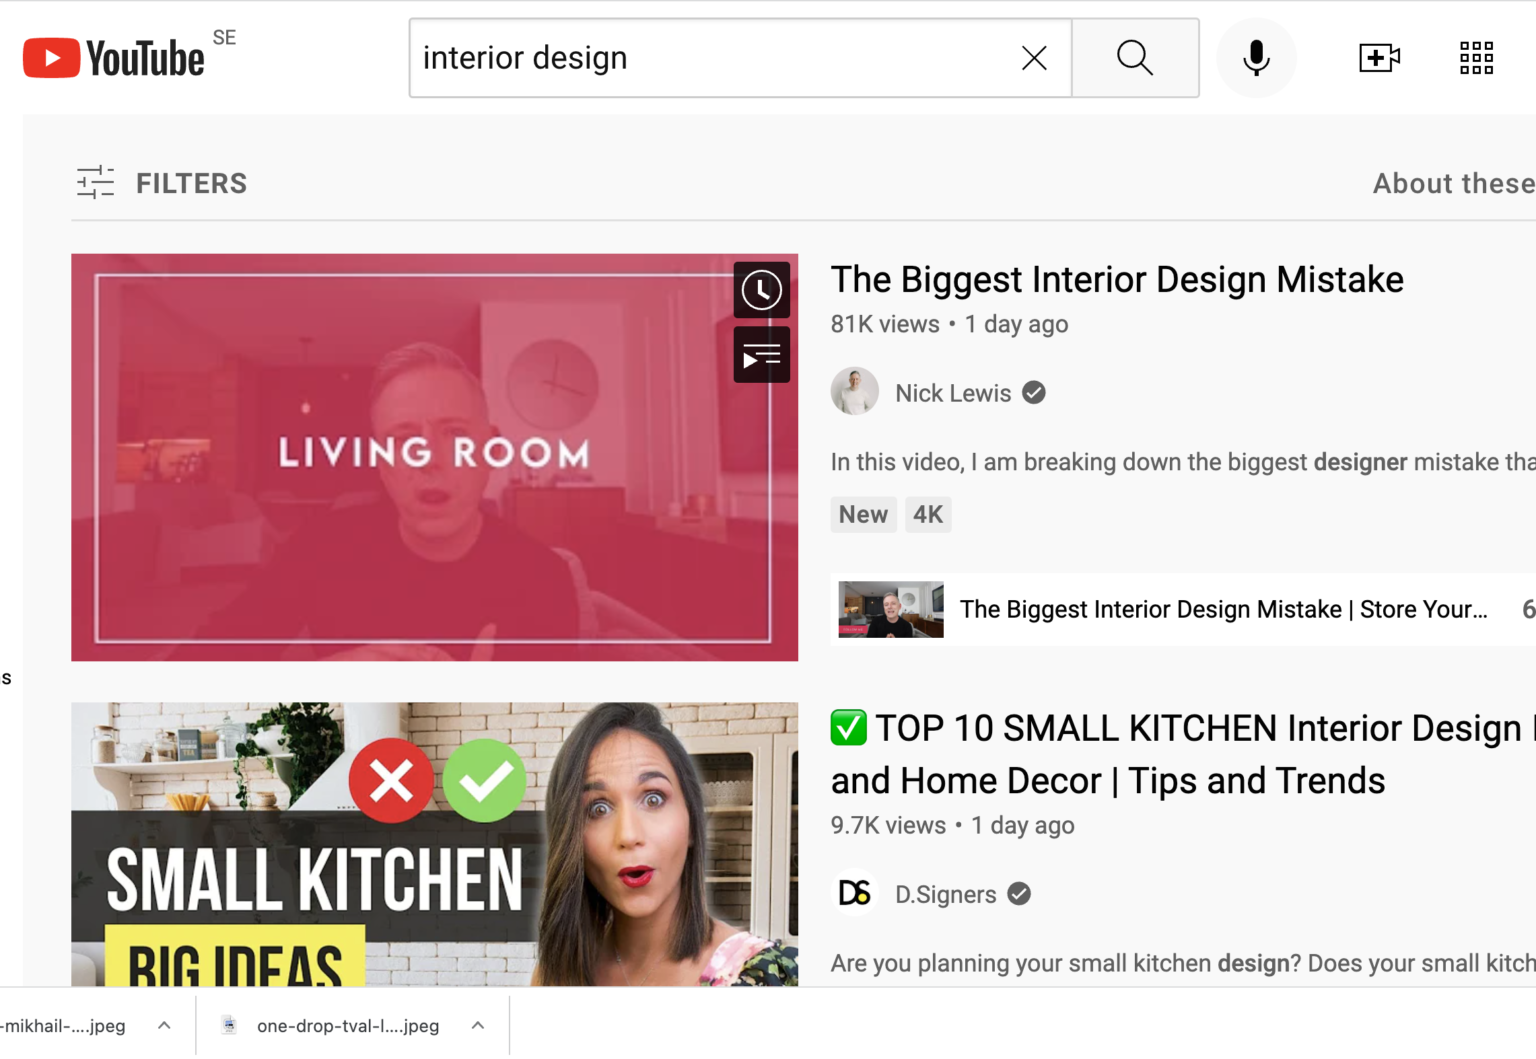Click the Nick Lewis video description snippet

pyautogui.click(x=1183, y=462)
